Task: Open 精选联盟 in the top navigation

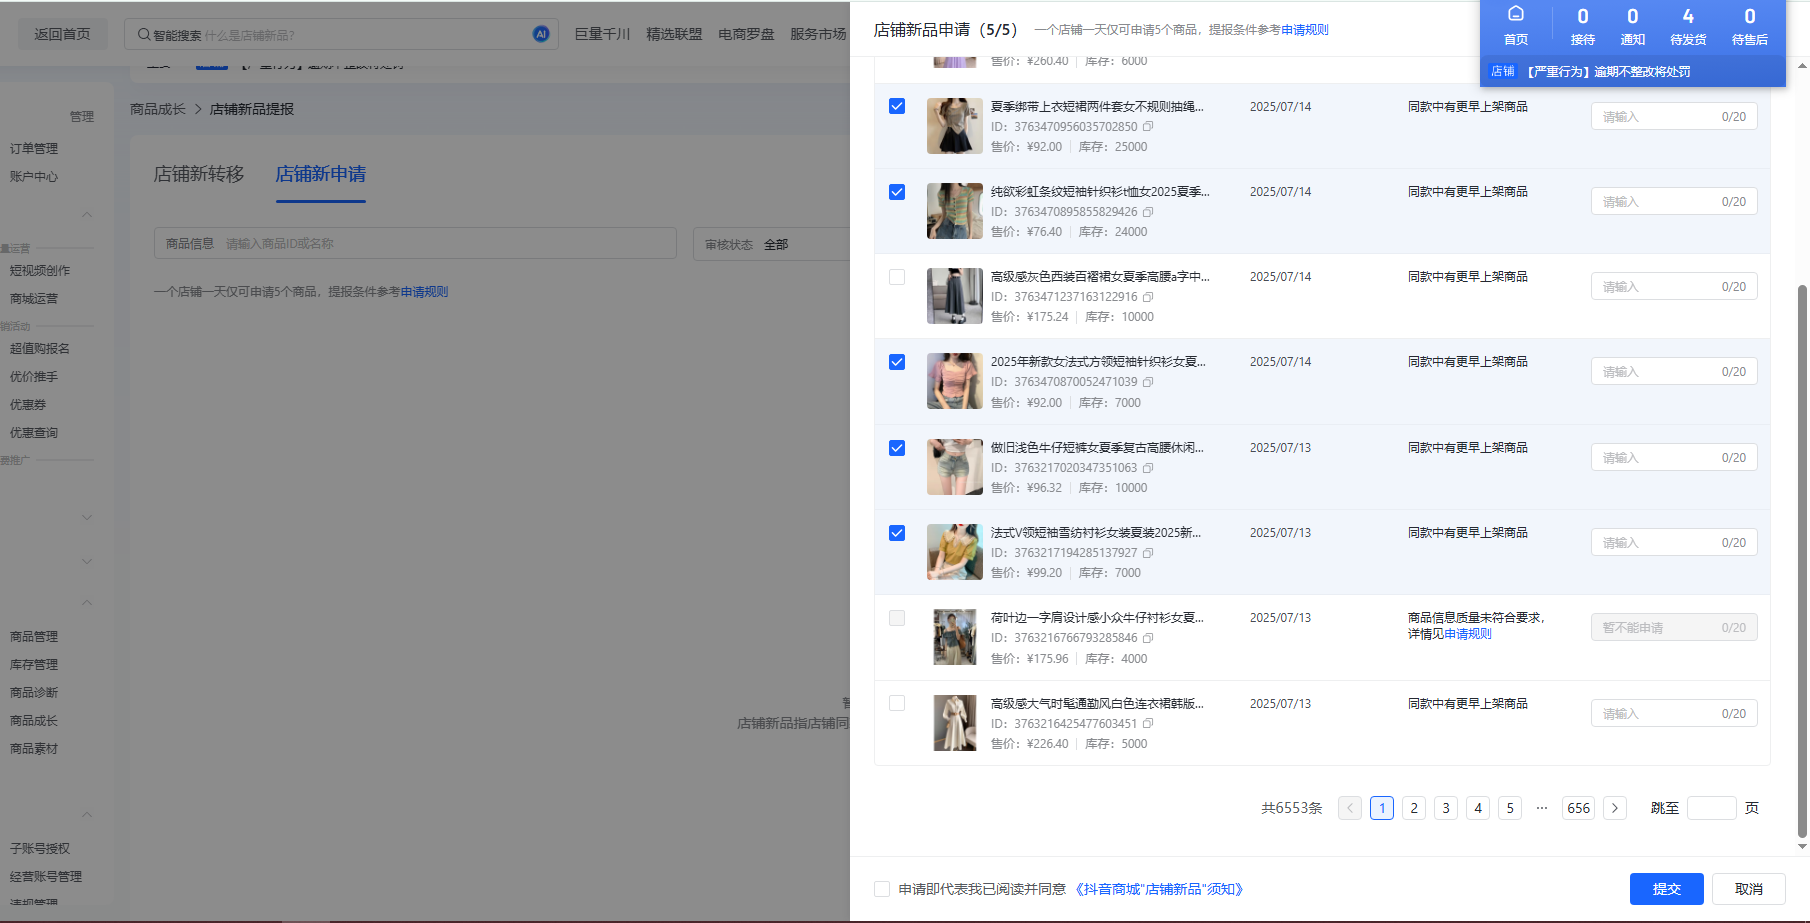Action: [x=674, y=34]
